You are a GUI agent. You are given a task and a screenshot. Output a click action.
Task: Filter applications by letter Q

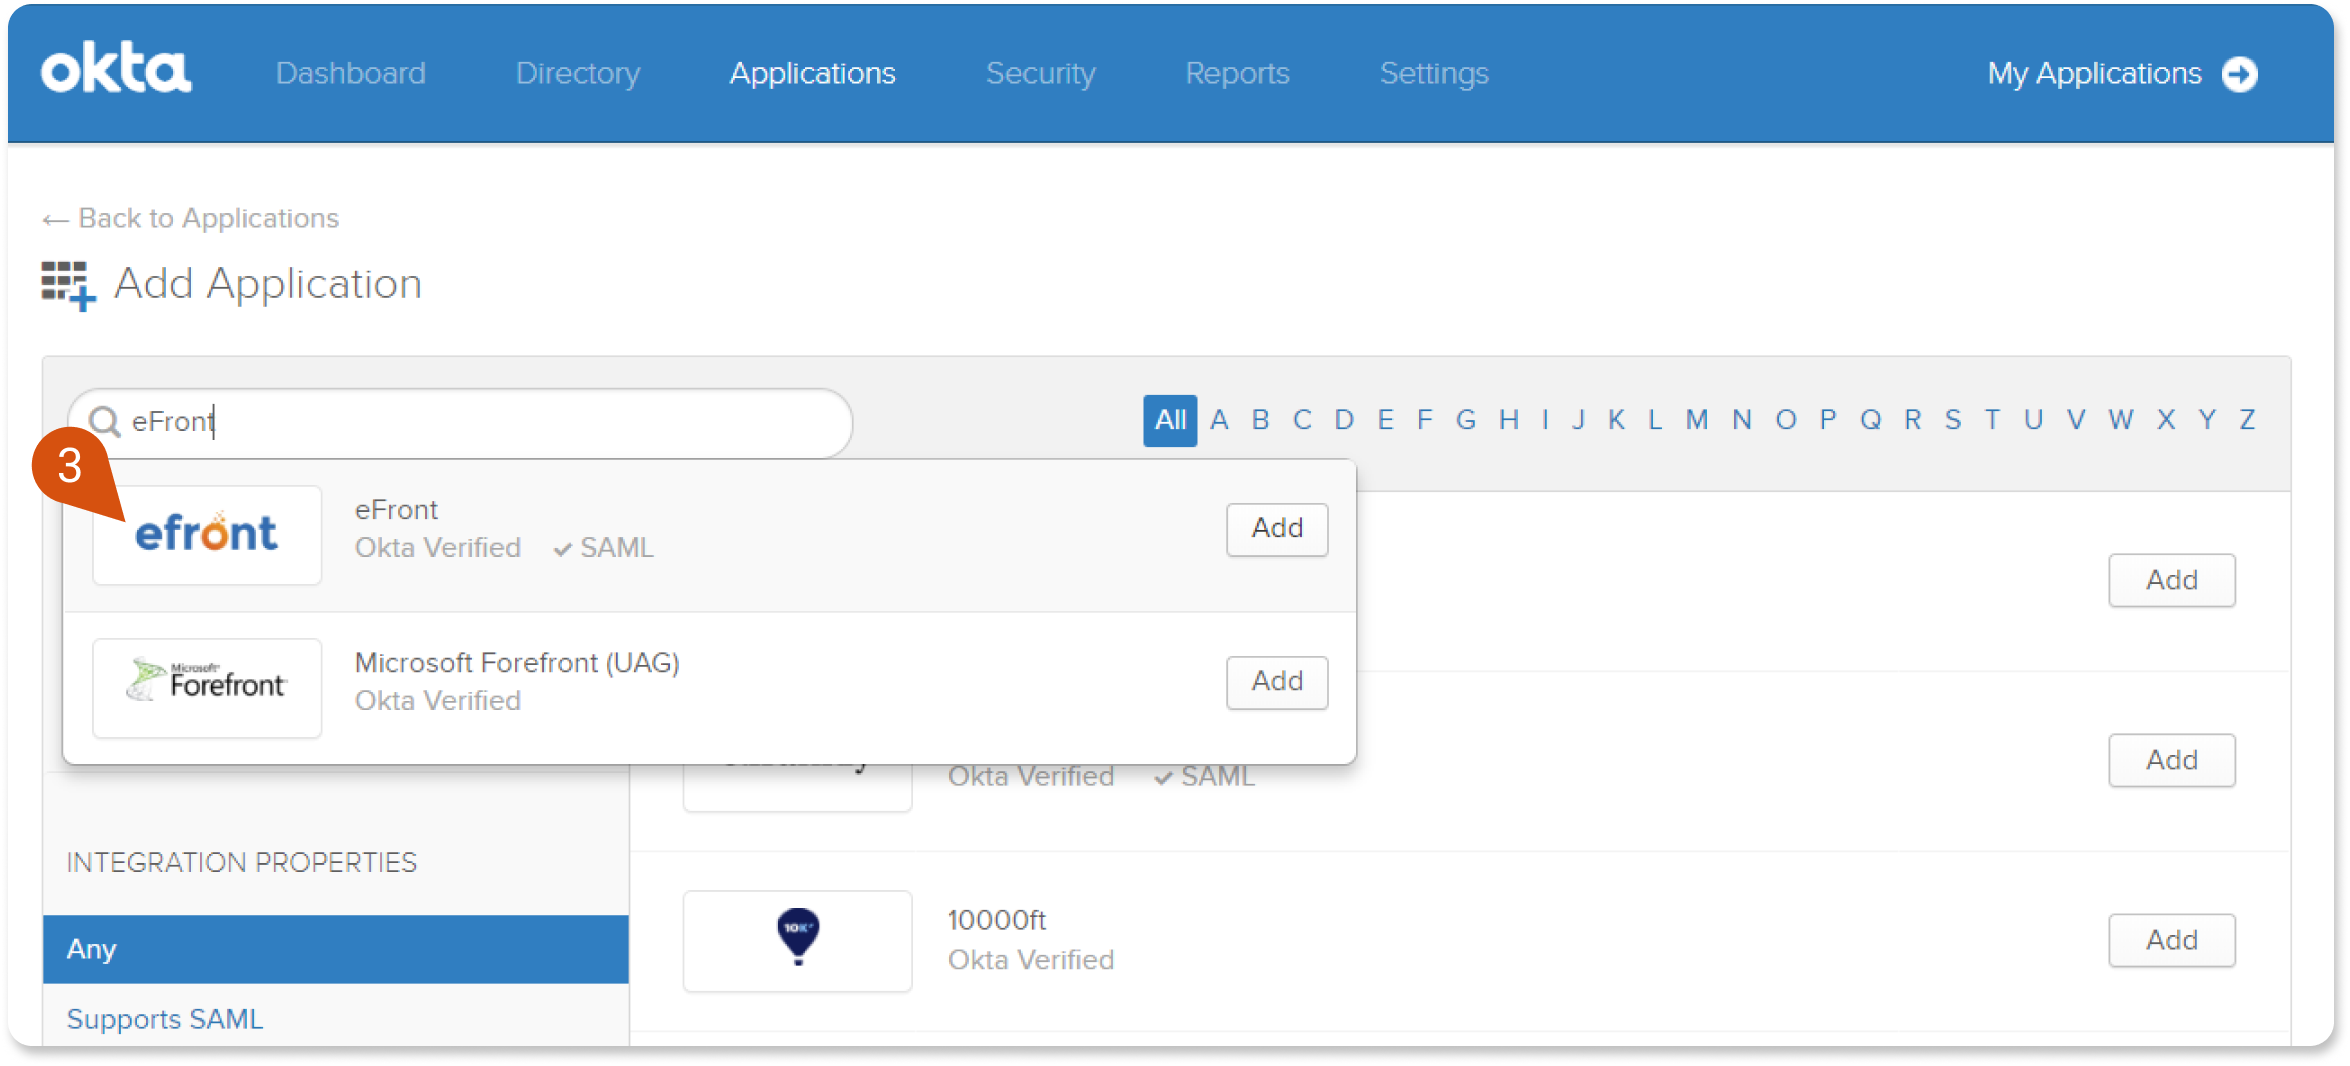1871,420
